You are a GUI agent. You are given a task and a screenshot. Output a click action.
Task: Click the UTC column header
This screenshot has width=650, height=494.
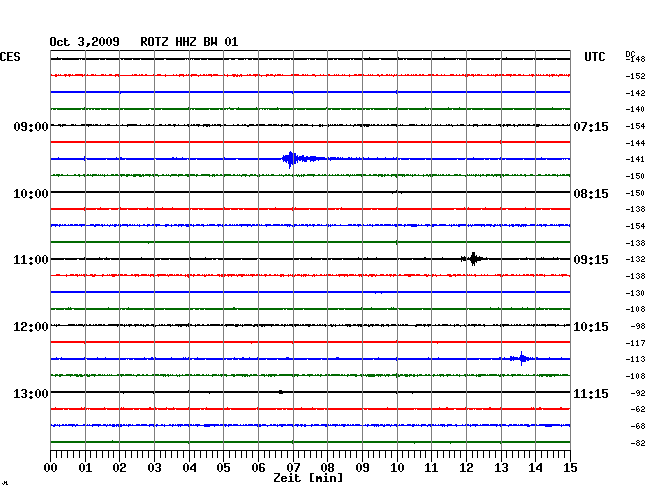pos(594,57)
